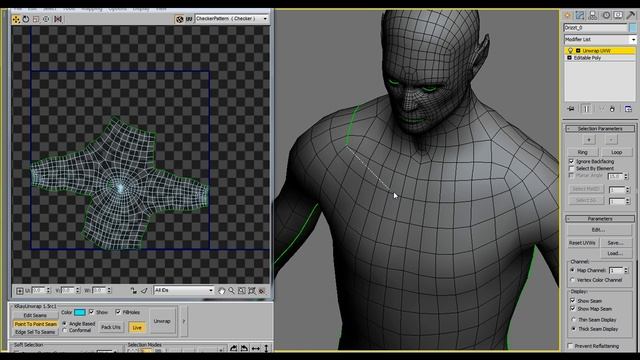
Task: Click the vertical flip arrows icon
Action: (266, 348)
